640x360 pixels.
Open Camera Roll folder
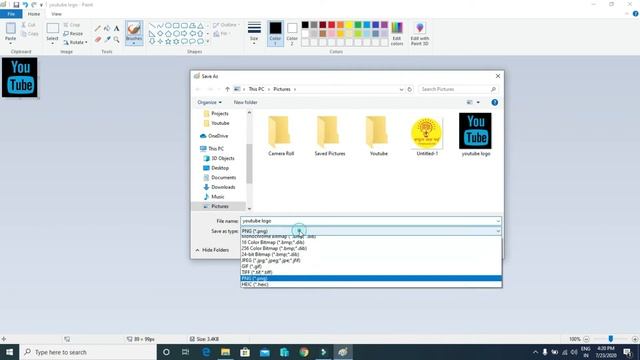281,136
